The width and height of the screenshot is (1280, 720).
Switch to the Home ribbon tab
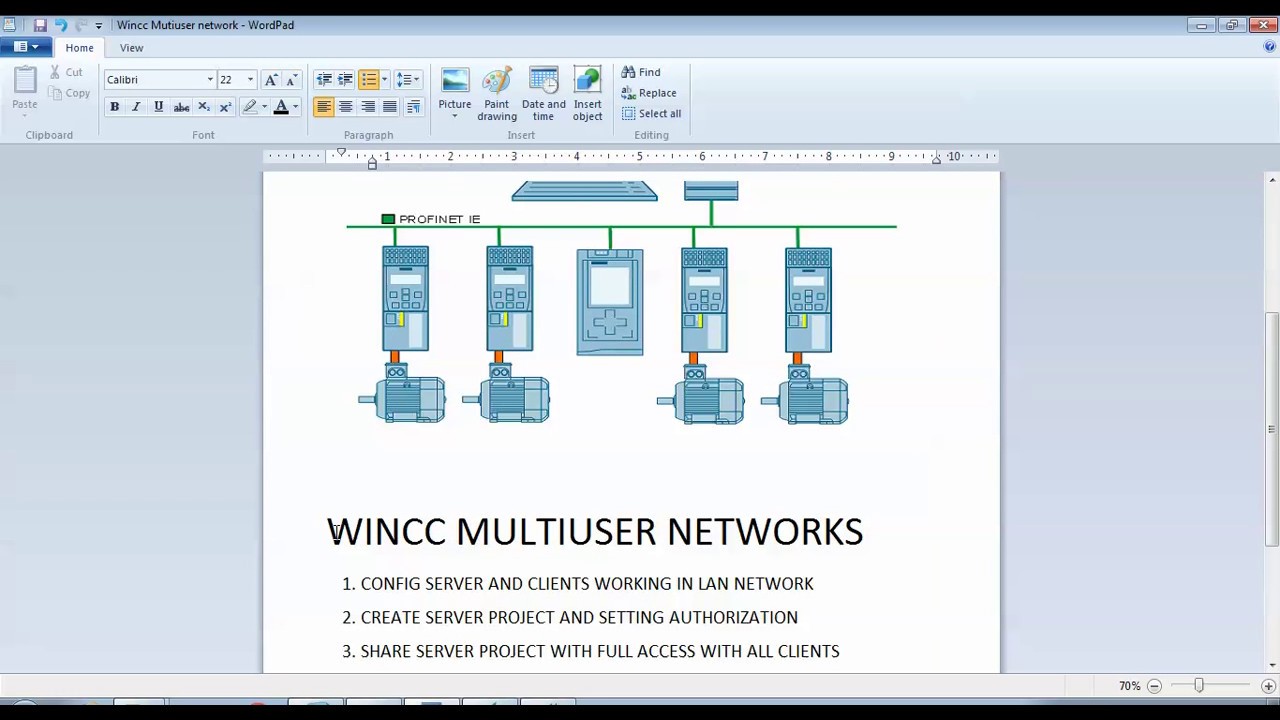pos(79,48)
